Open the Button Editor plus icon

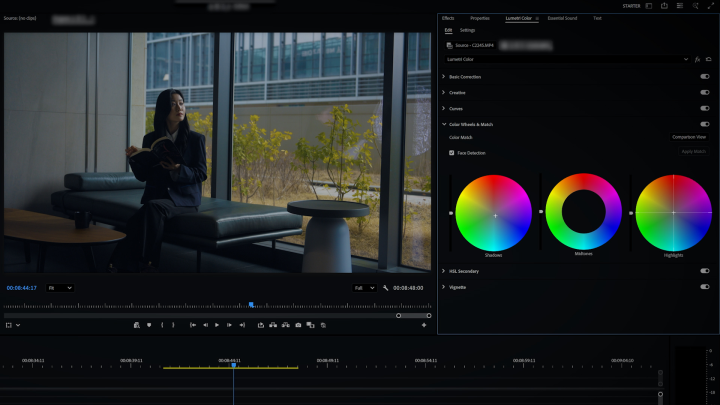click(423, 325)
